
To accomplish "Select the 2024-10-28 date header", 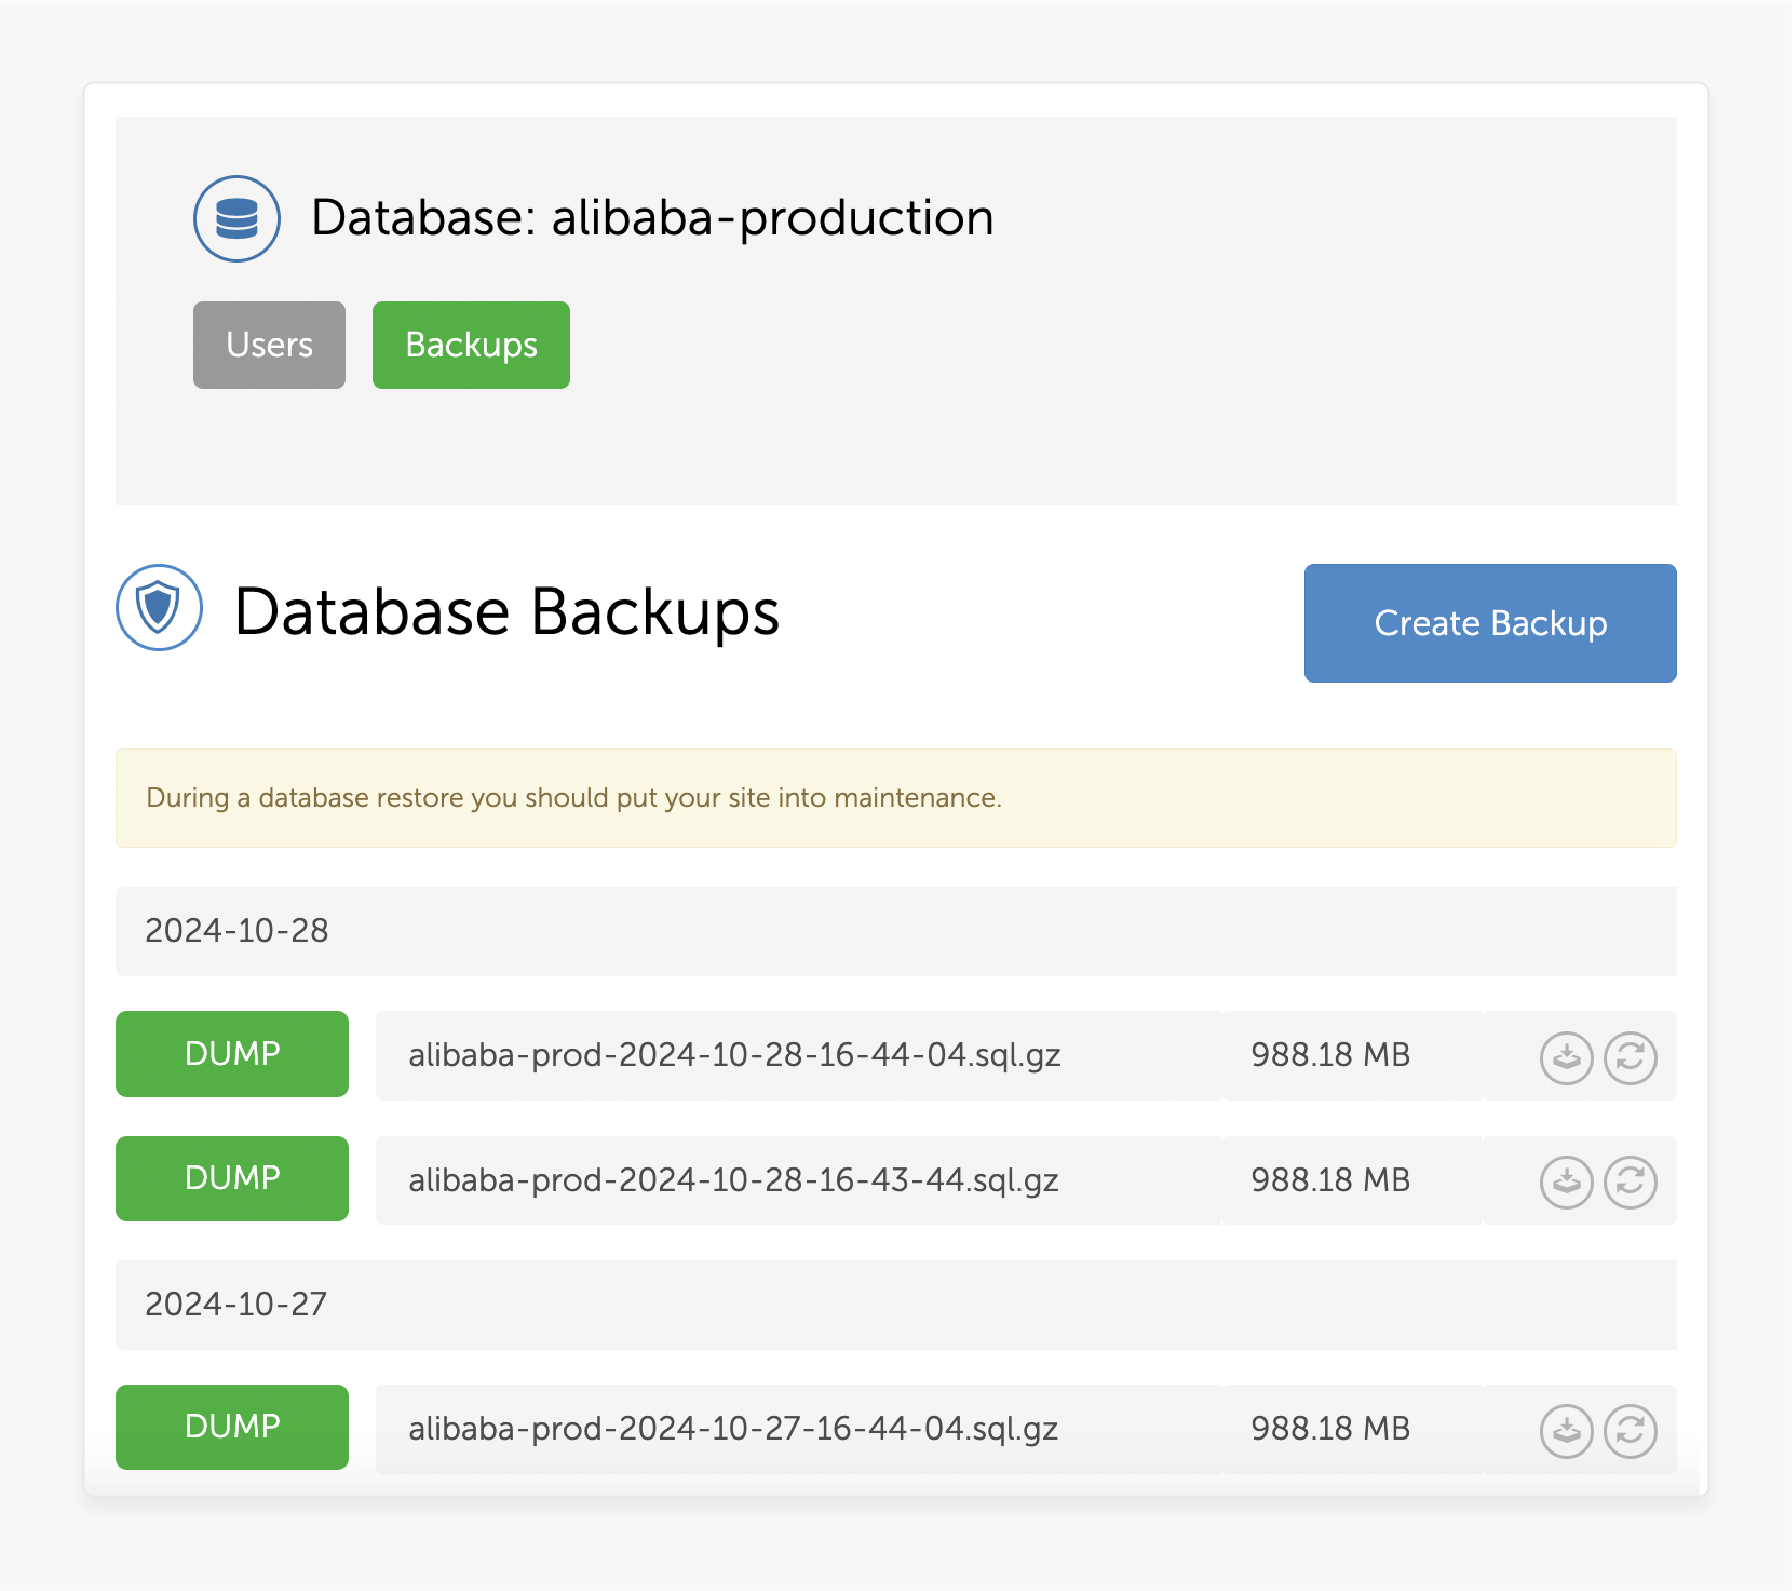I will (896, 931).
